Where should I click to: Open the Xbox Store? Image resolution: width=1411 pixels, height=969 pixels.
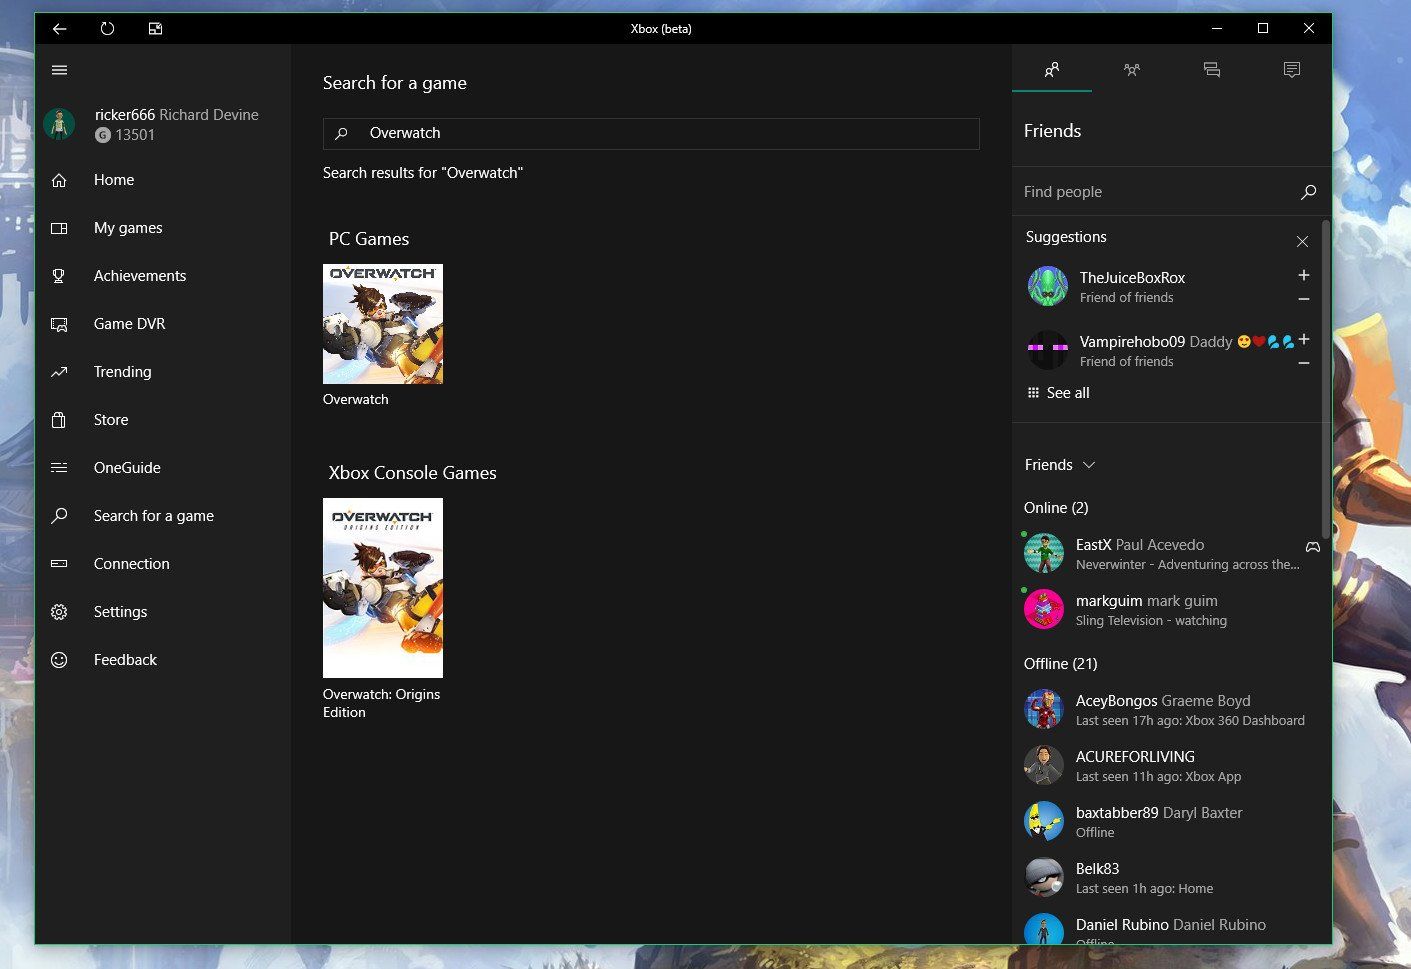[110, 419]
